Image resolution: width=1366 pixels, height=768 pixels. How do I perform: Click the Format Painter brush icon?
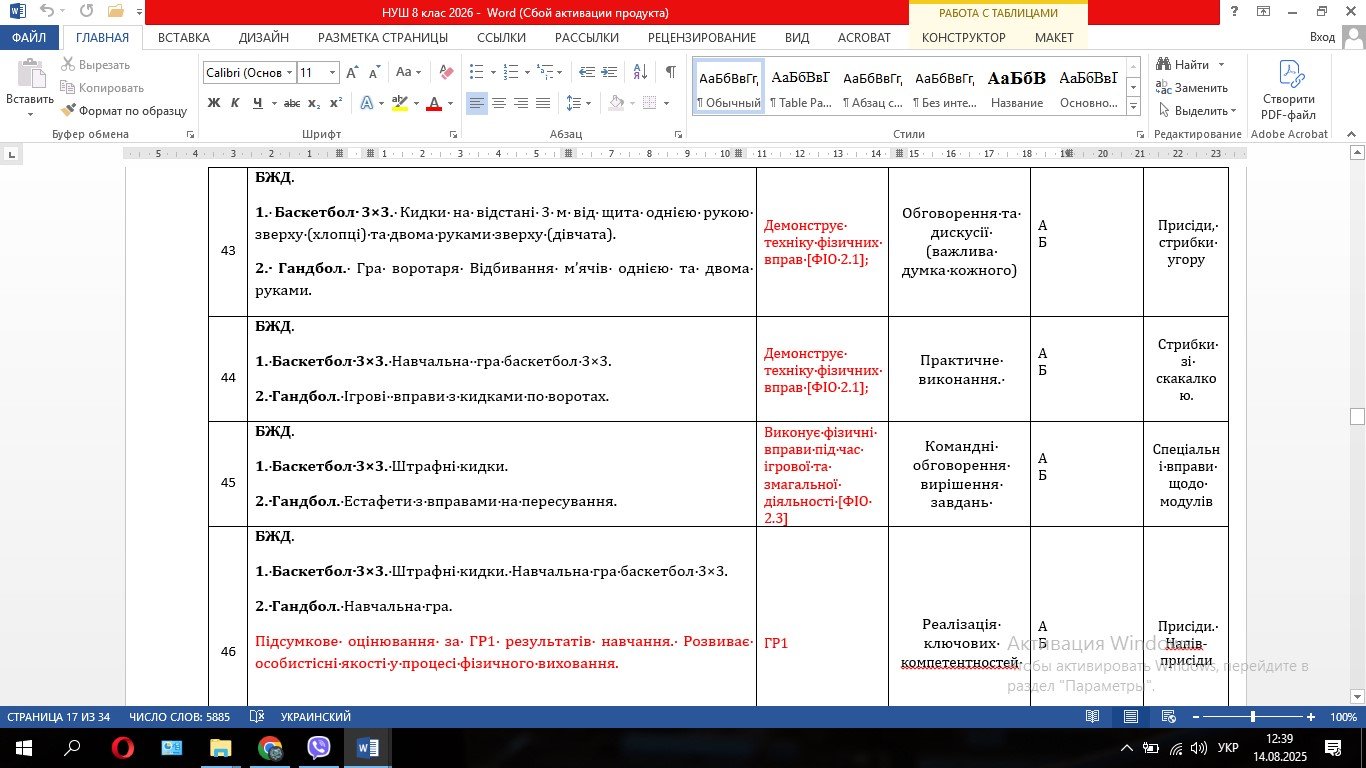69,111
